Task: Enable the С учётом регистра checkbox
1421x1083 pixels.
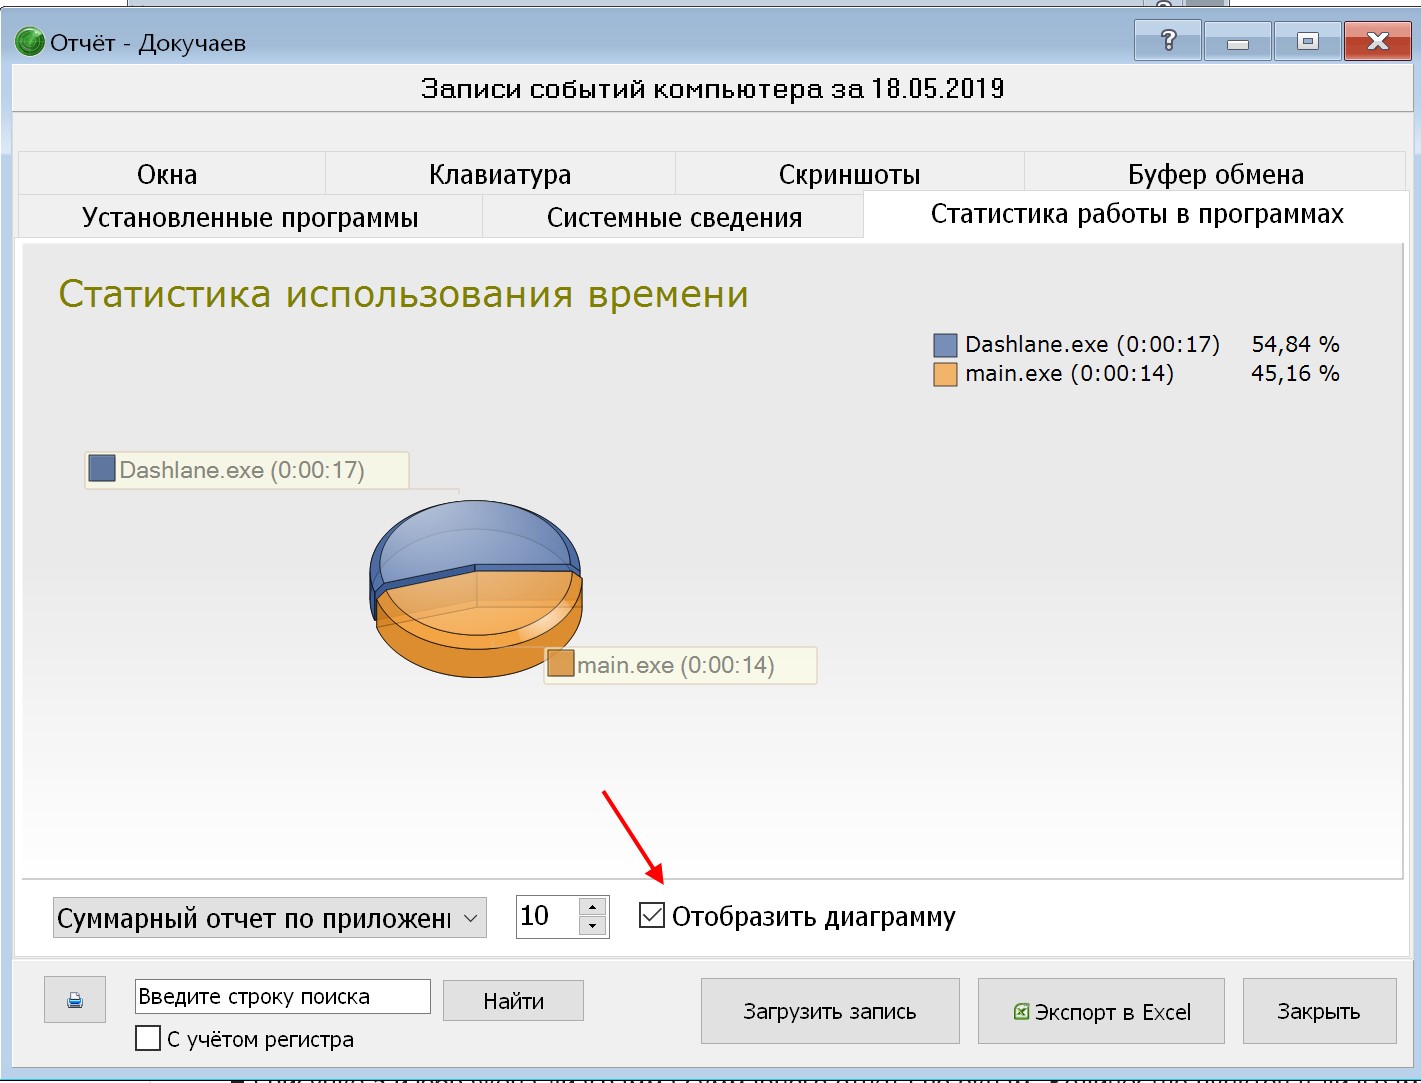Action: point(148,1038)
